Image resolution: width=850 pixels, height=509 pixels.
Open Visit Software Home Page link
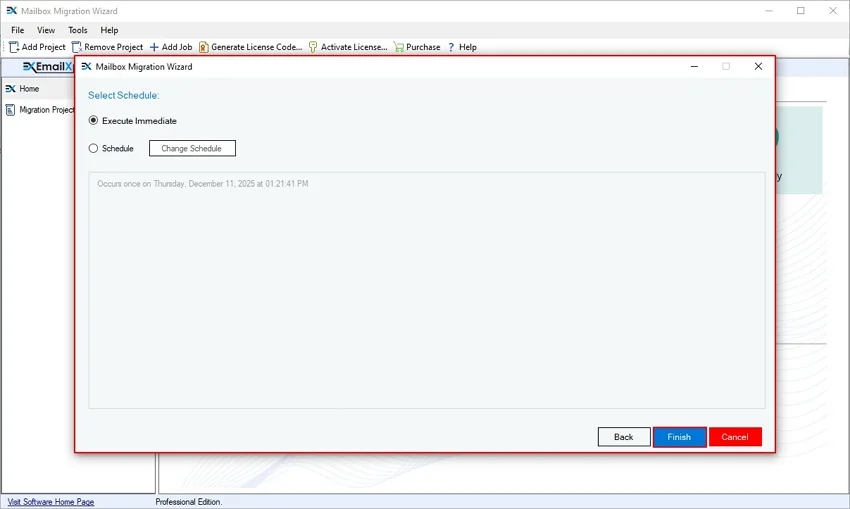51,502
